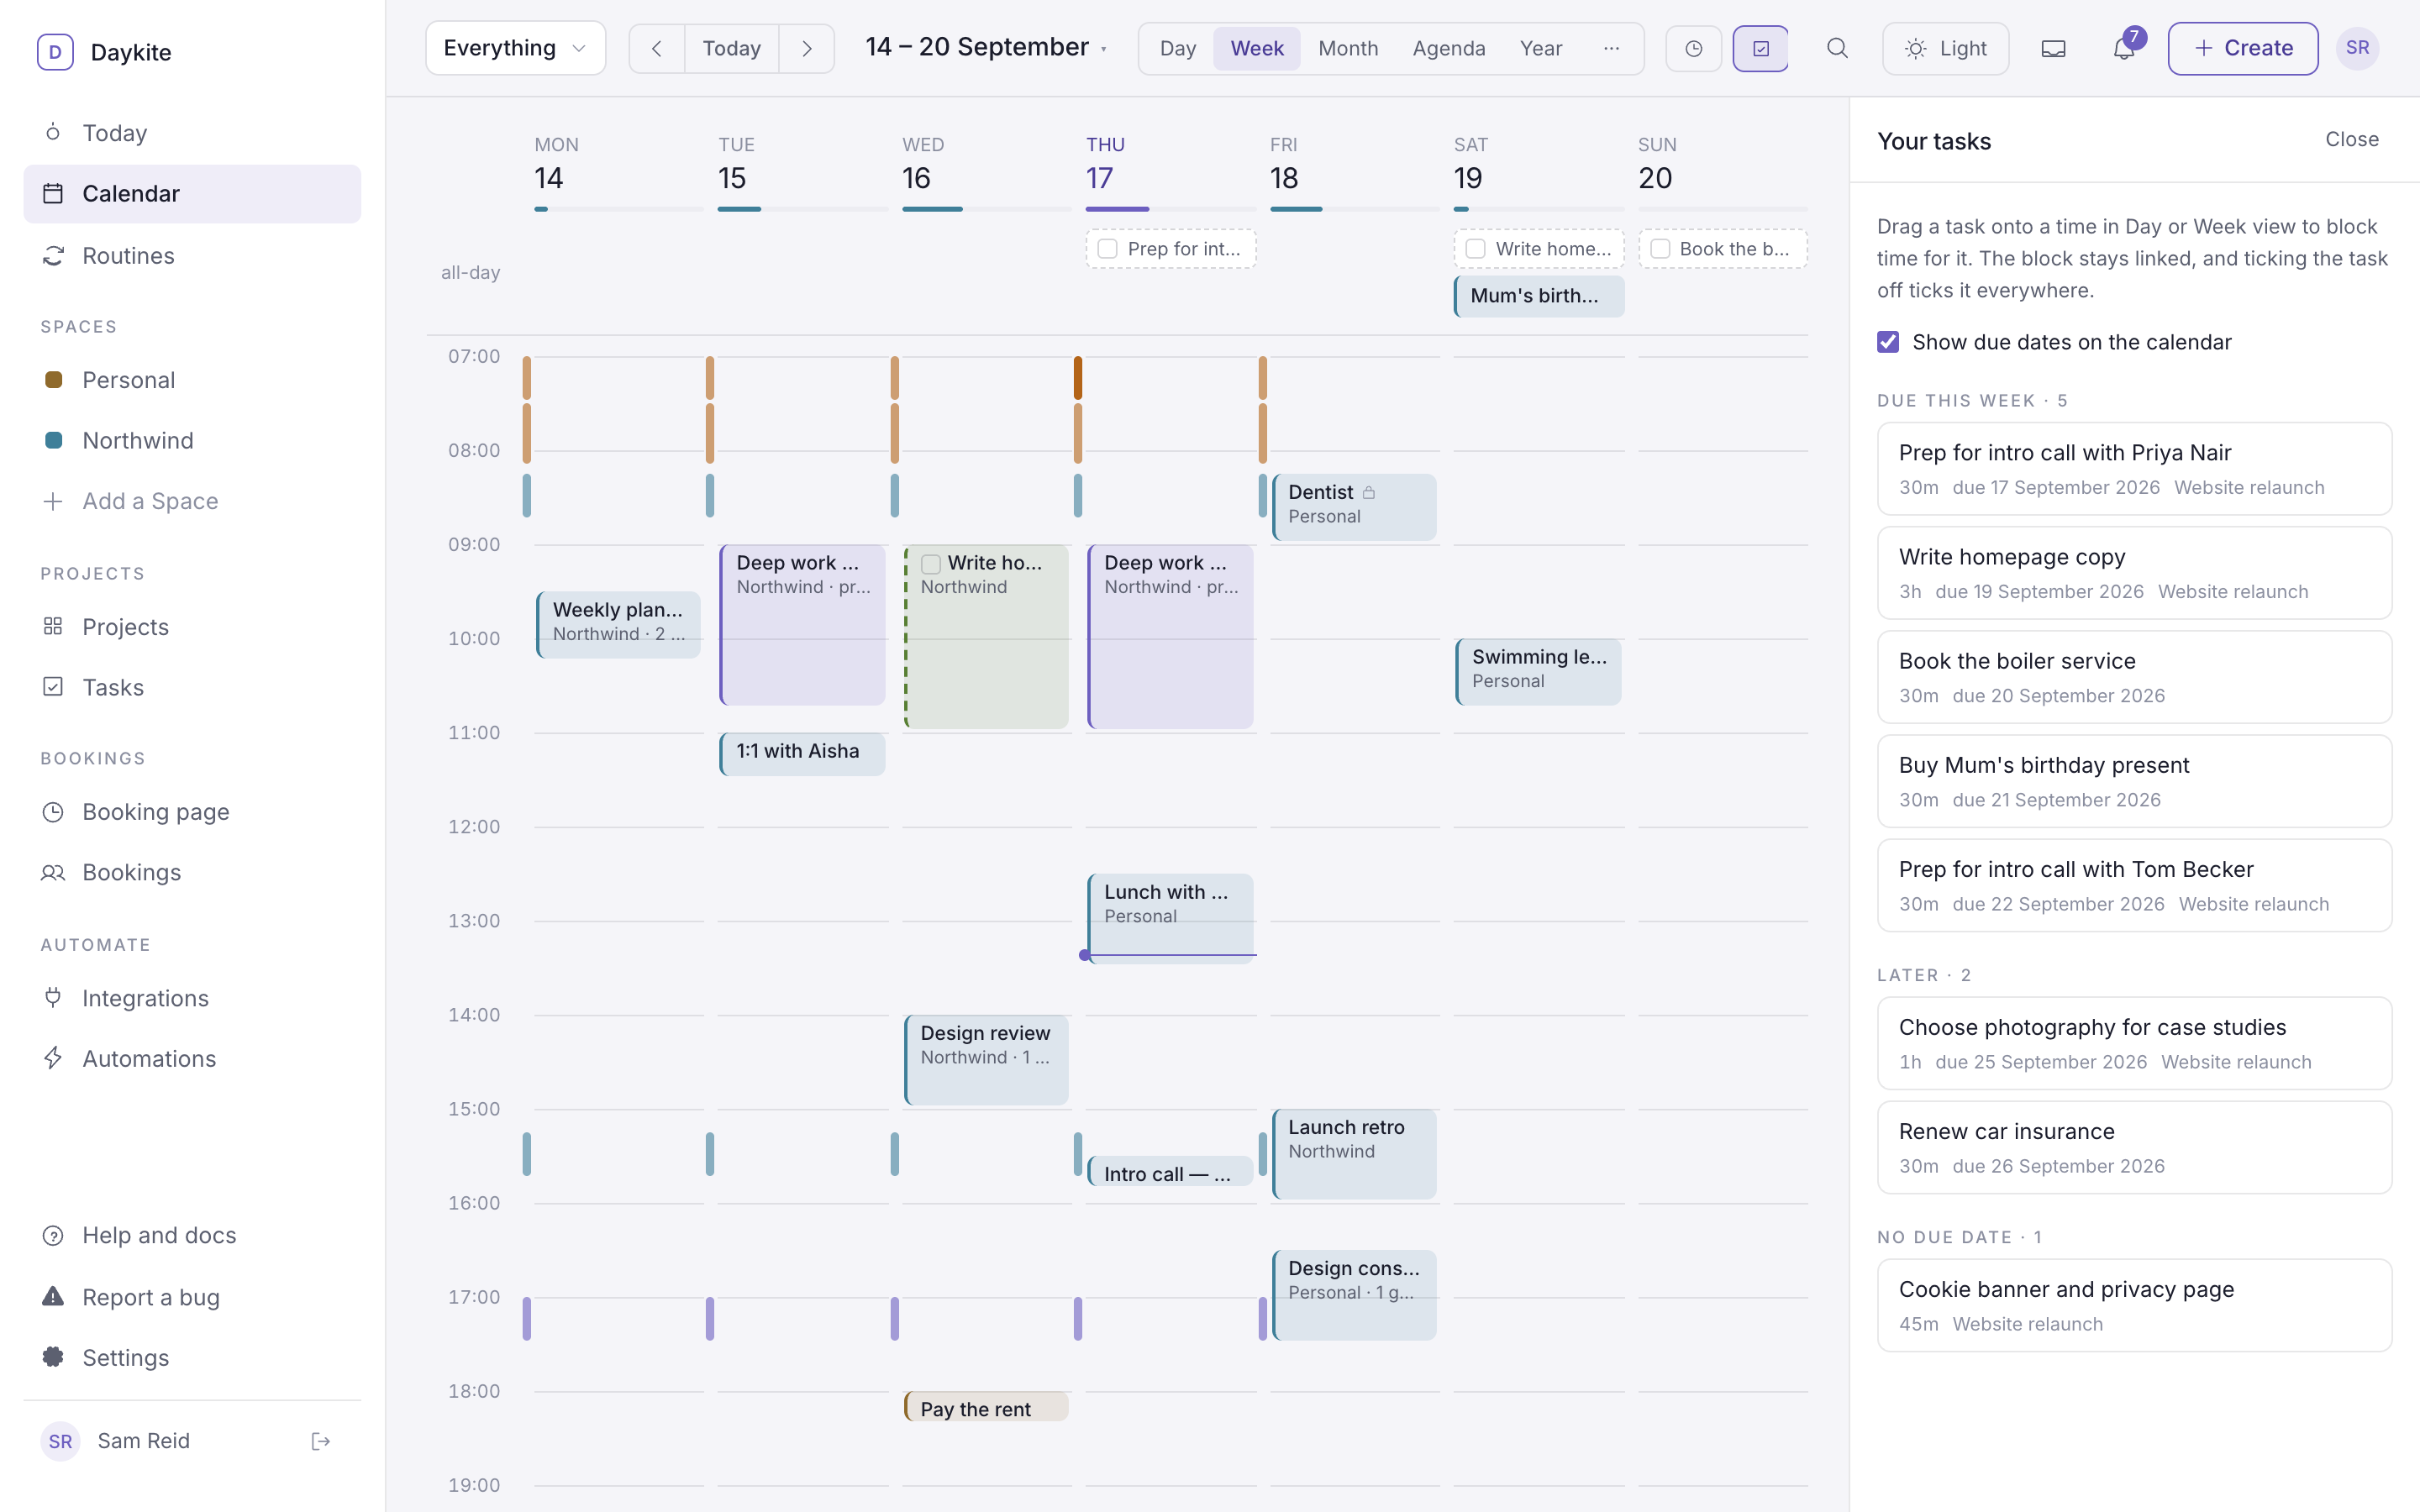Open Routines sync item
The height and width of the screenshot is (1512, 2420).
click(x=192, y=255)
